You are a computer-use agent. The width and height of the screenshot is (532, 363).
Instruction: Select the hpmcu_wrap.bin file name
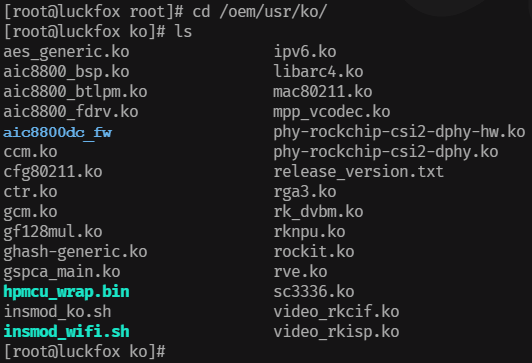point(66,292)
